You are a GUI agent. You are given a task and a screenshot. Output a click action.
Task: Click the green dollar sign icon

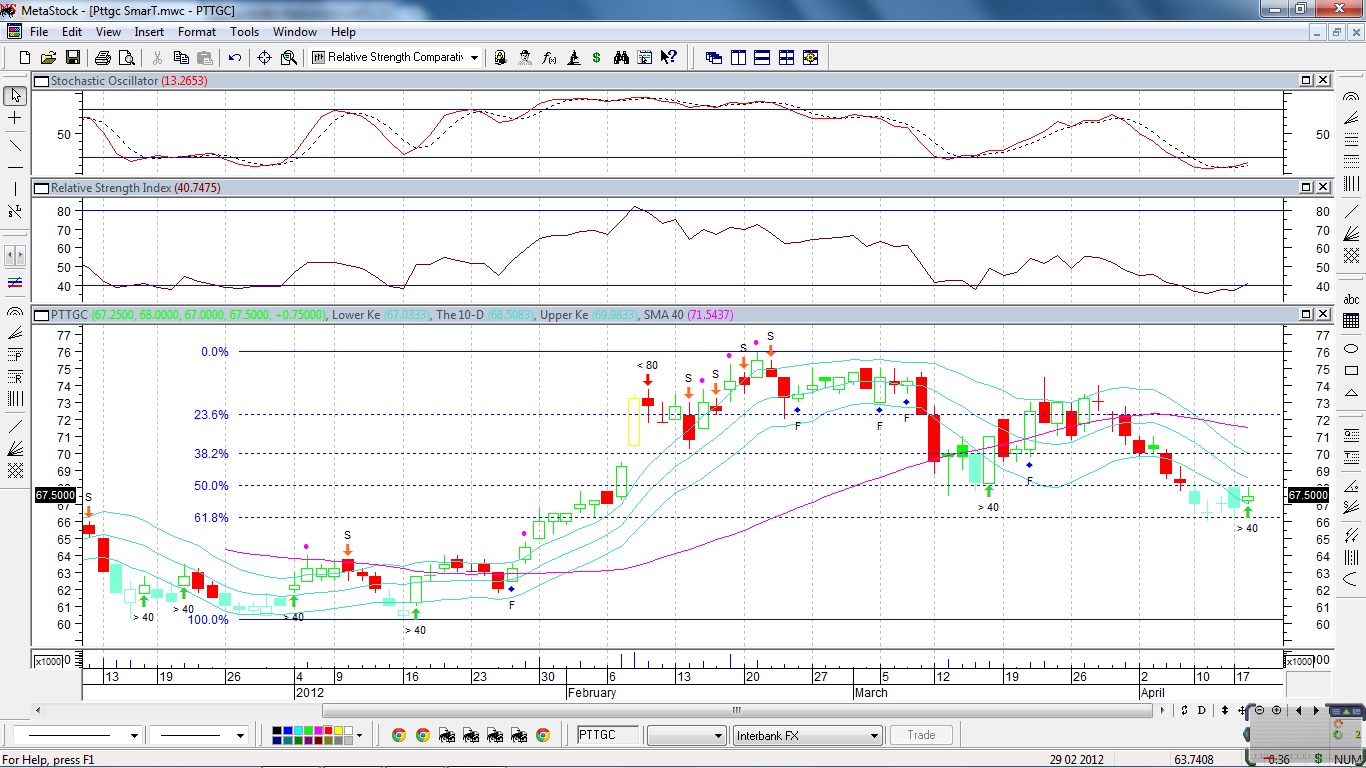coord(597,58)
